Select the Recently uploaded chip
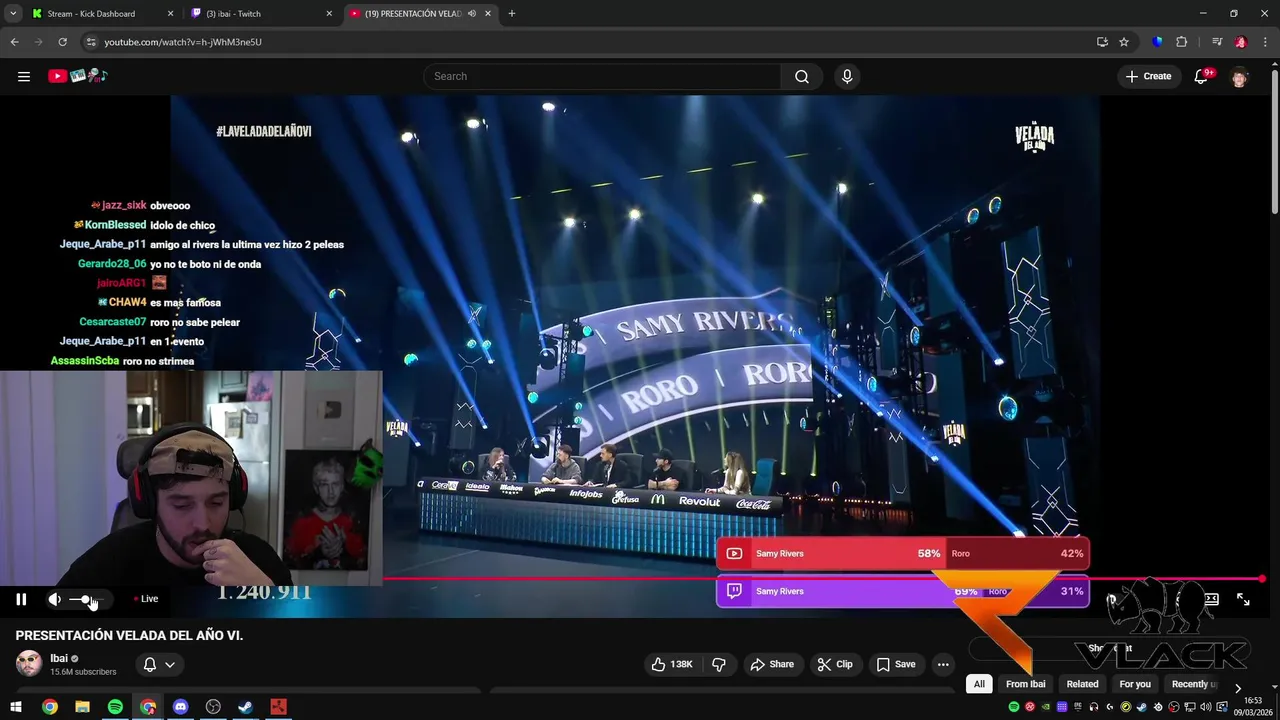1280x720 pixels. tap(1192, 684)
